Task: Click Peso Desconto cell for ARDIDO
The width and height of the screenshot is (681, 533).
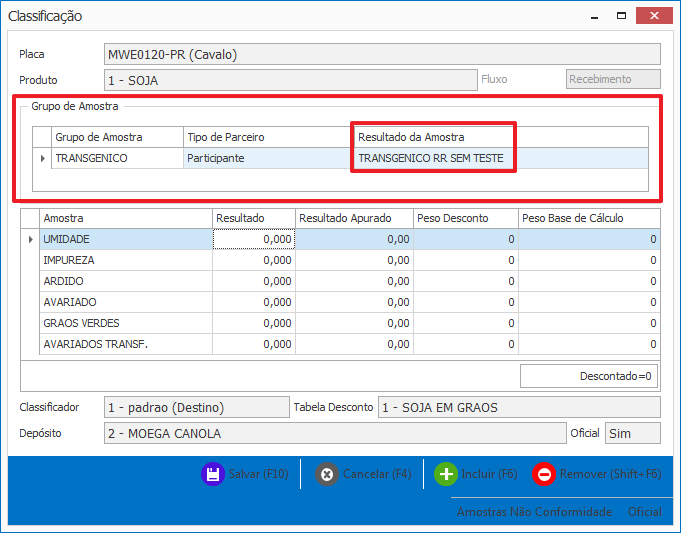Action: pyautogui.click(x=466, y=281)
